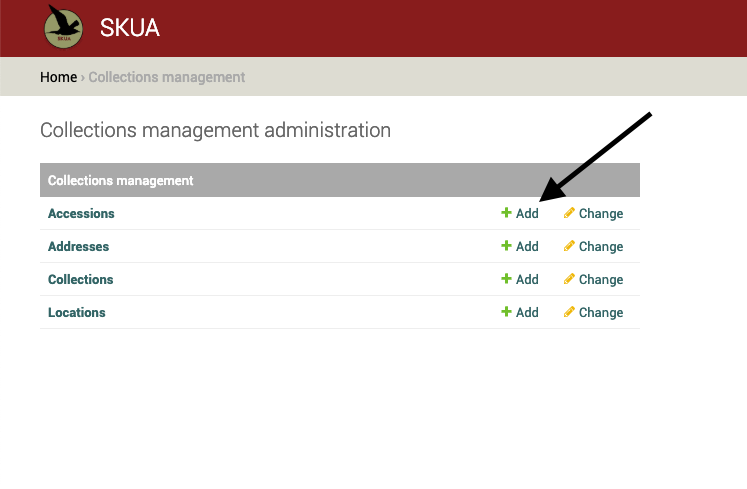Go to Home in the breadcrumb
The width and height of the screenshot is (747, 489).
point(58,77)
